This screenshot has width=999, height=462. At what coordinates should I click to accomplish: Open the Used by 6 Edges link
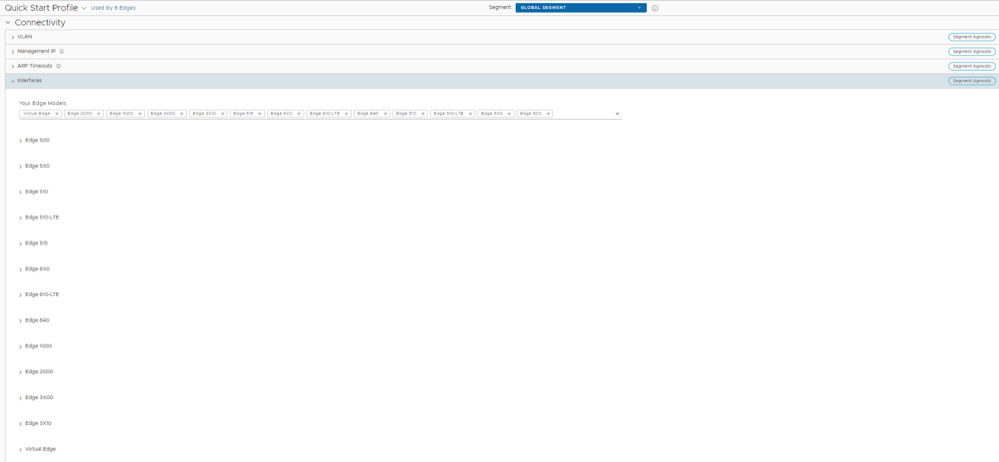click(113, 8)
